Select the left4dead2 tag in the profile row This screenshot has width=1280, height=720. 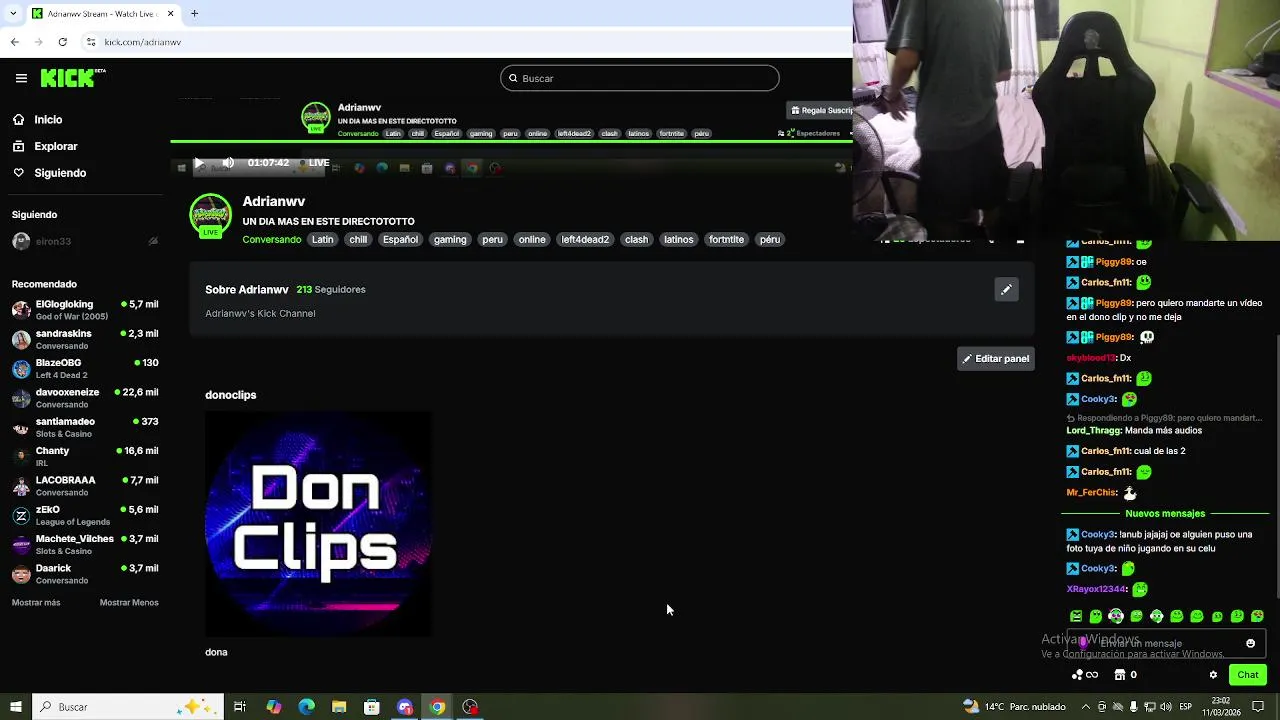[585, 240]
